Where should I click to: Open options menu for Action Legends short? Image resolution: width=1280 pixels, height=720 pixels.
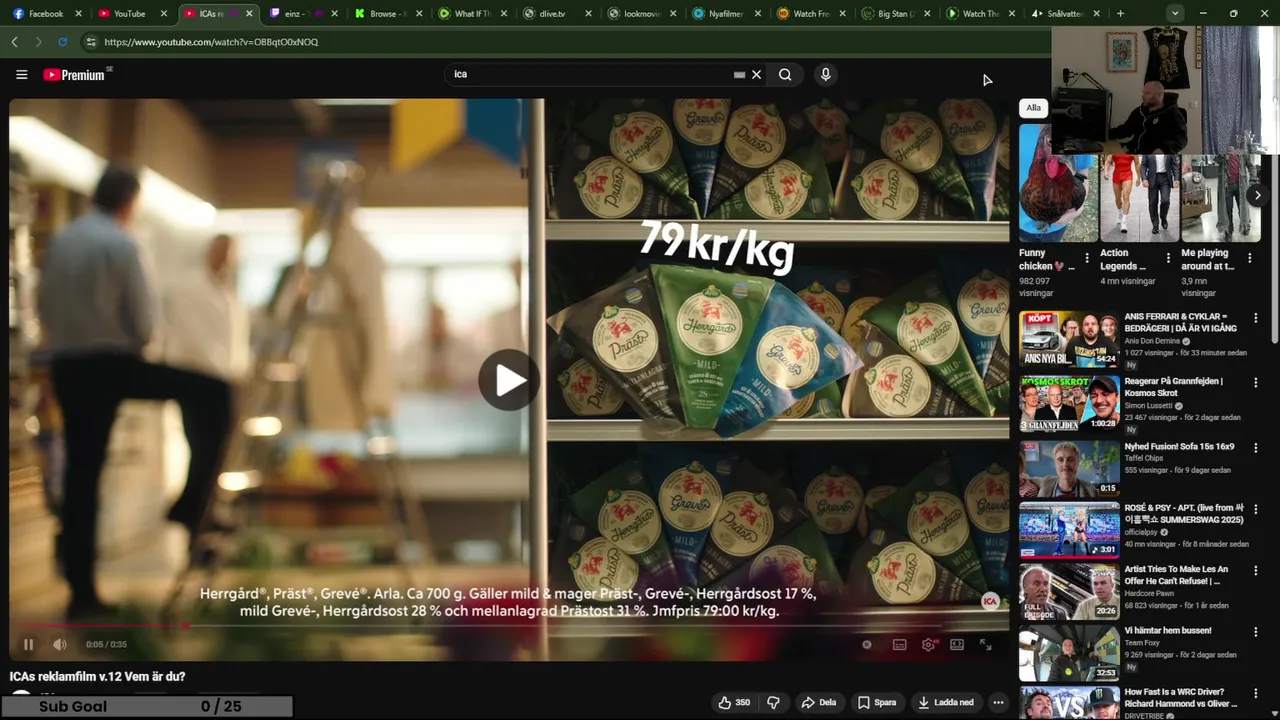pos(1168,258)
